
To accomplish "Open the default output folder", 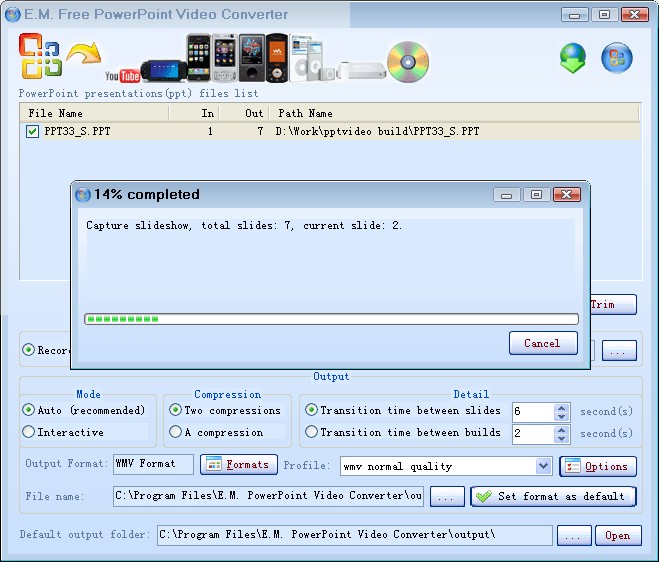I will point(618,536).
